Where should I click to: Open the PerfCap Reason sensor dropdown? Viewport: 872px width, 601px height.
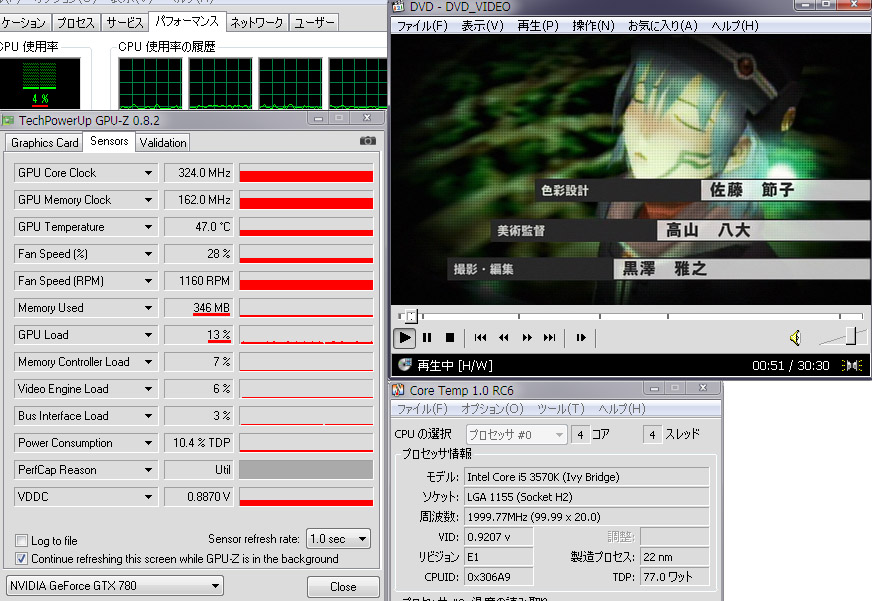148,470
